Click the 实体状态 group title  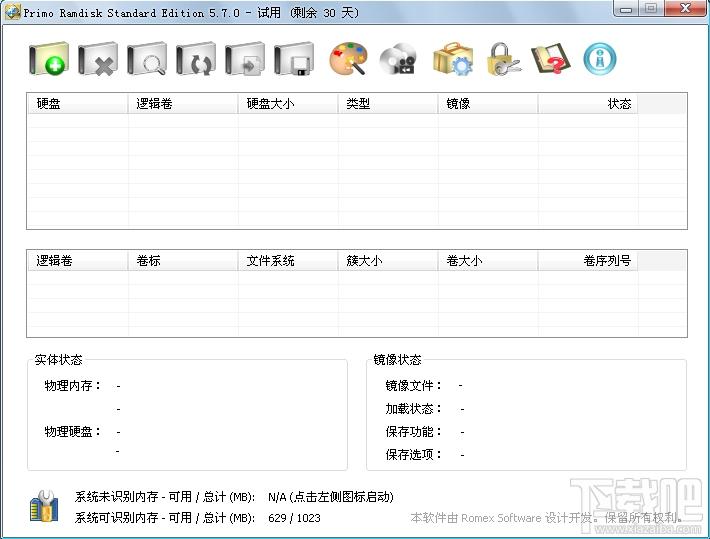pyautogui.click(x=58, y=360)
